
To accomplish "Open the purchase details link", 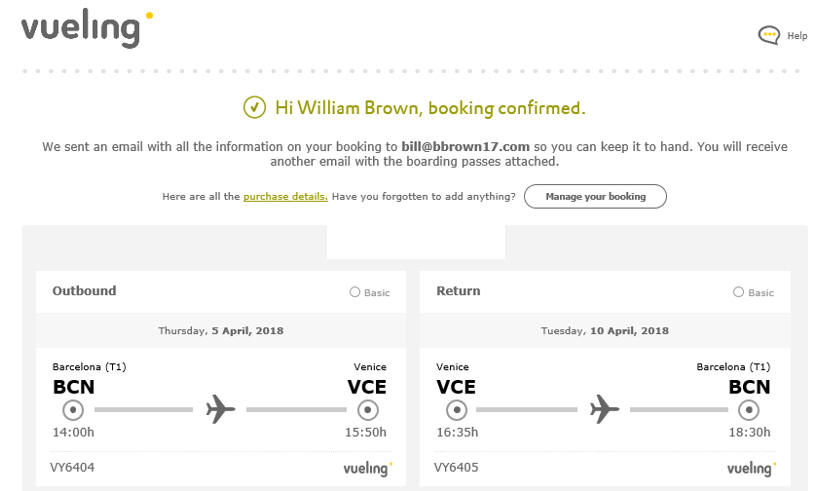I will coord(285,197).
